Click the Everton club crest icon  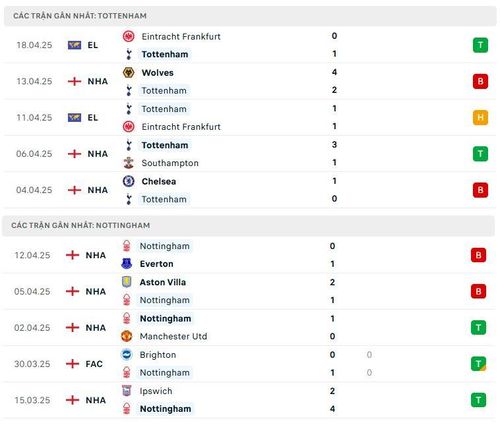(127, 264)
